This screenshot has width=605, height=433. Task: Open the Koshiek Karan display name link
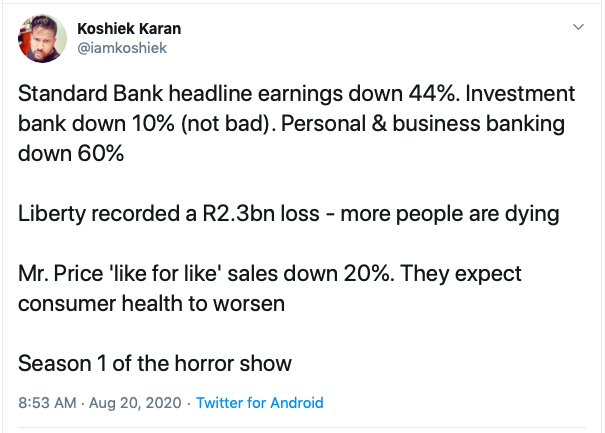[x=129, y=29]
